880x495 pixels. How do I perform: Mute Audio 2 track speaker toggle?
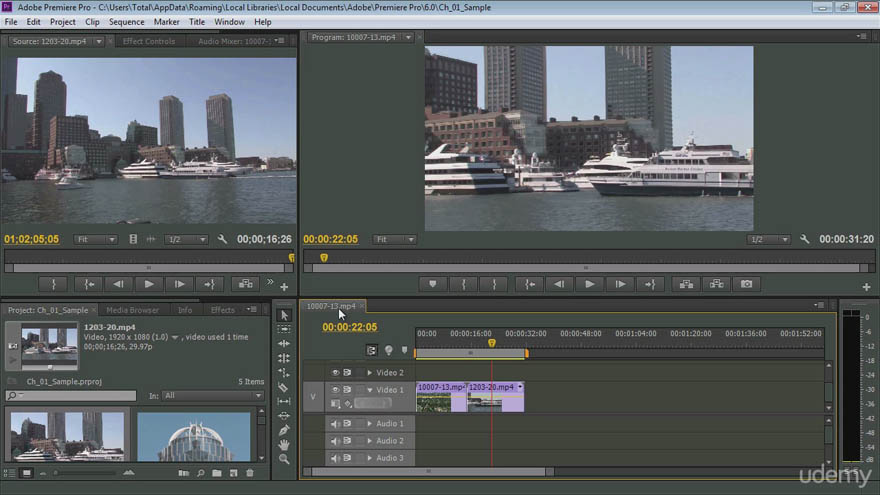tap(335, 441)
